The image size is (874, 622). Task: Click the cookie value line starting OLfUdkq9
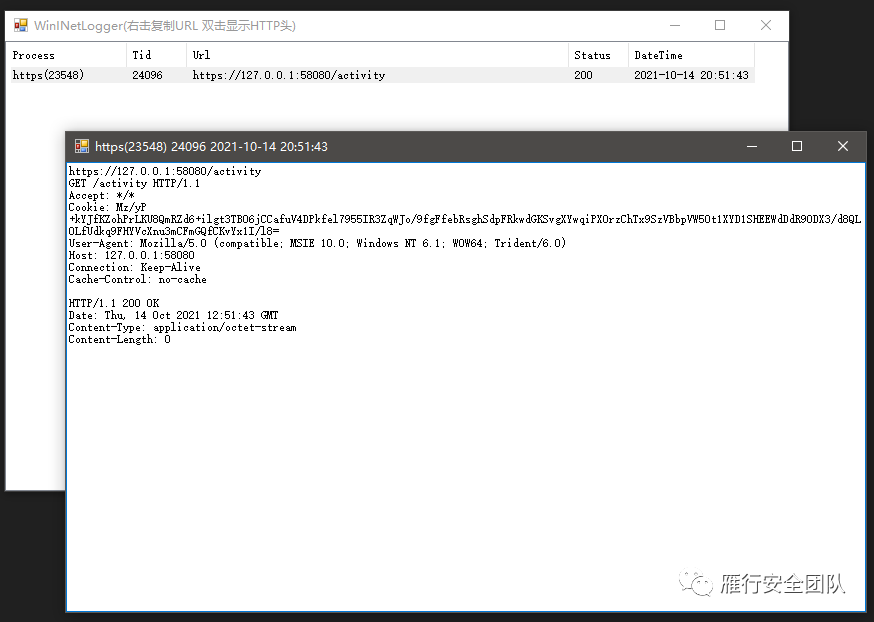[x=174, y=231]
